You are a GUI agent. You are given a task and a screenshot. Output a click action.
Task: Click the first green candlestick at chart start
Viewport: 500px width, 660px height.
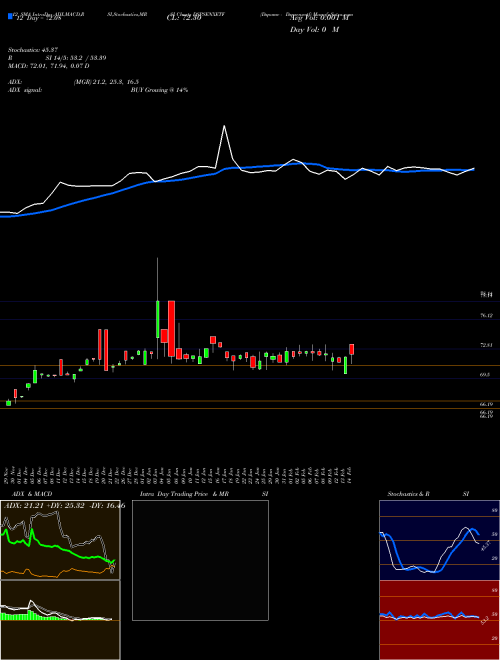8,403
